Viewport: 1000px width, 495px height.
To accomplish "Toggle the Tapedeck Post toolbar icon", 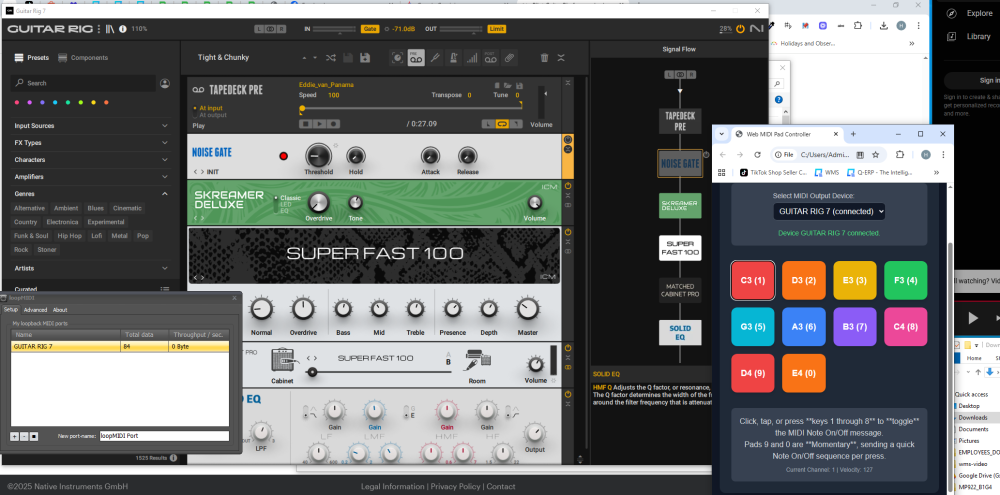I will 490,58.
